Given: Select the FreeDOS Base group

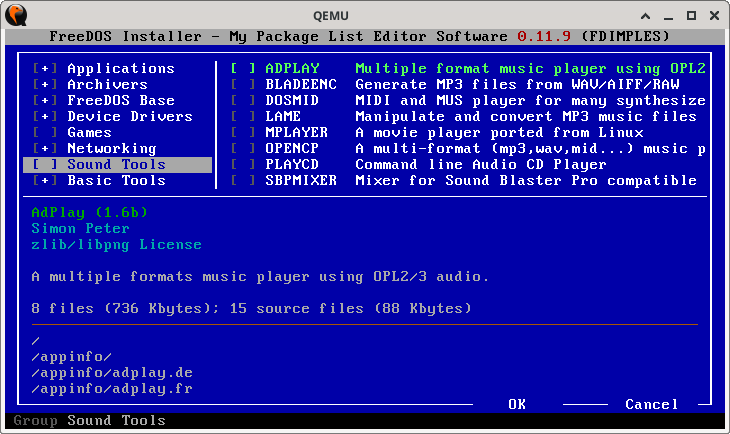Looking at the screenshot, I should point(121,100).
